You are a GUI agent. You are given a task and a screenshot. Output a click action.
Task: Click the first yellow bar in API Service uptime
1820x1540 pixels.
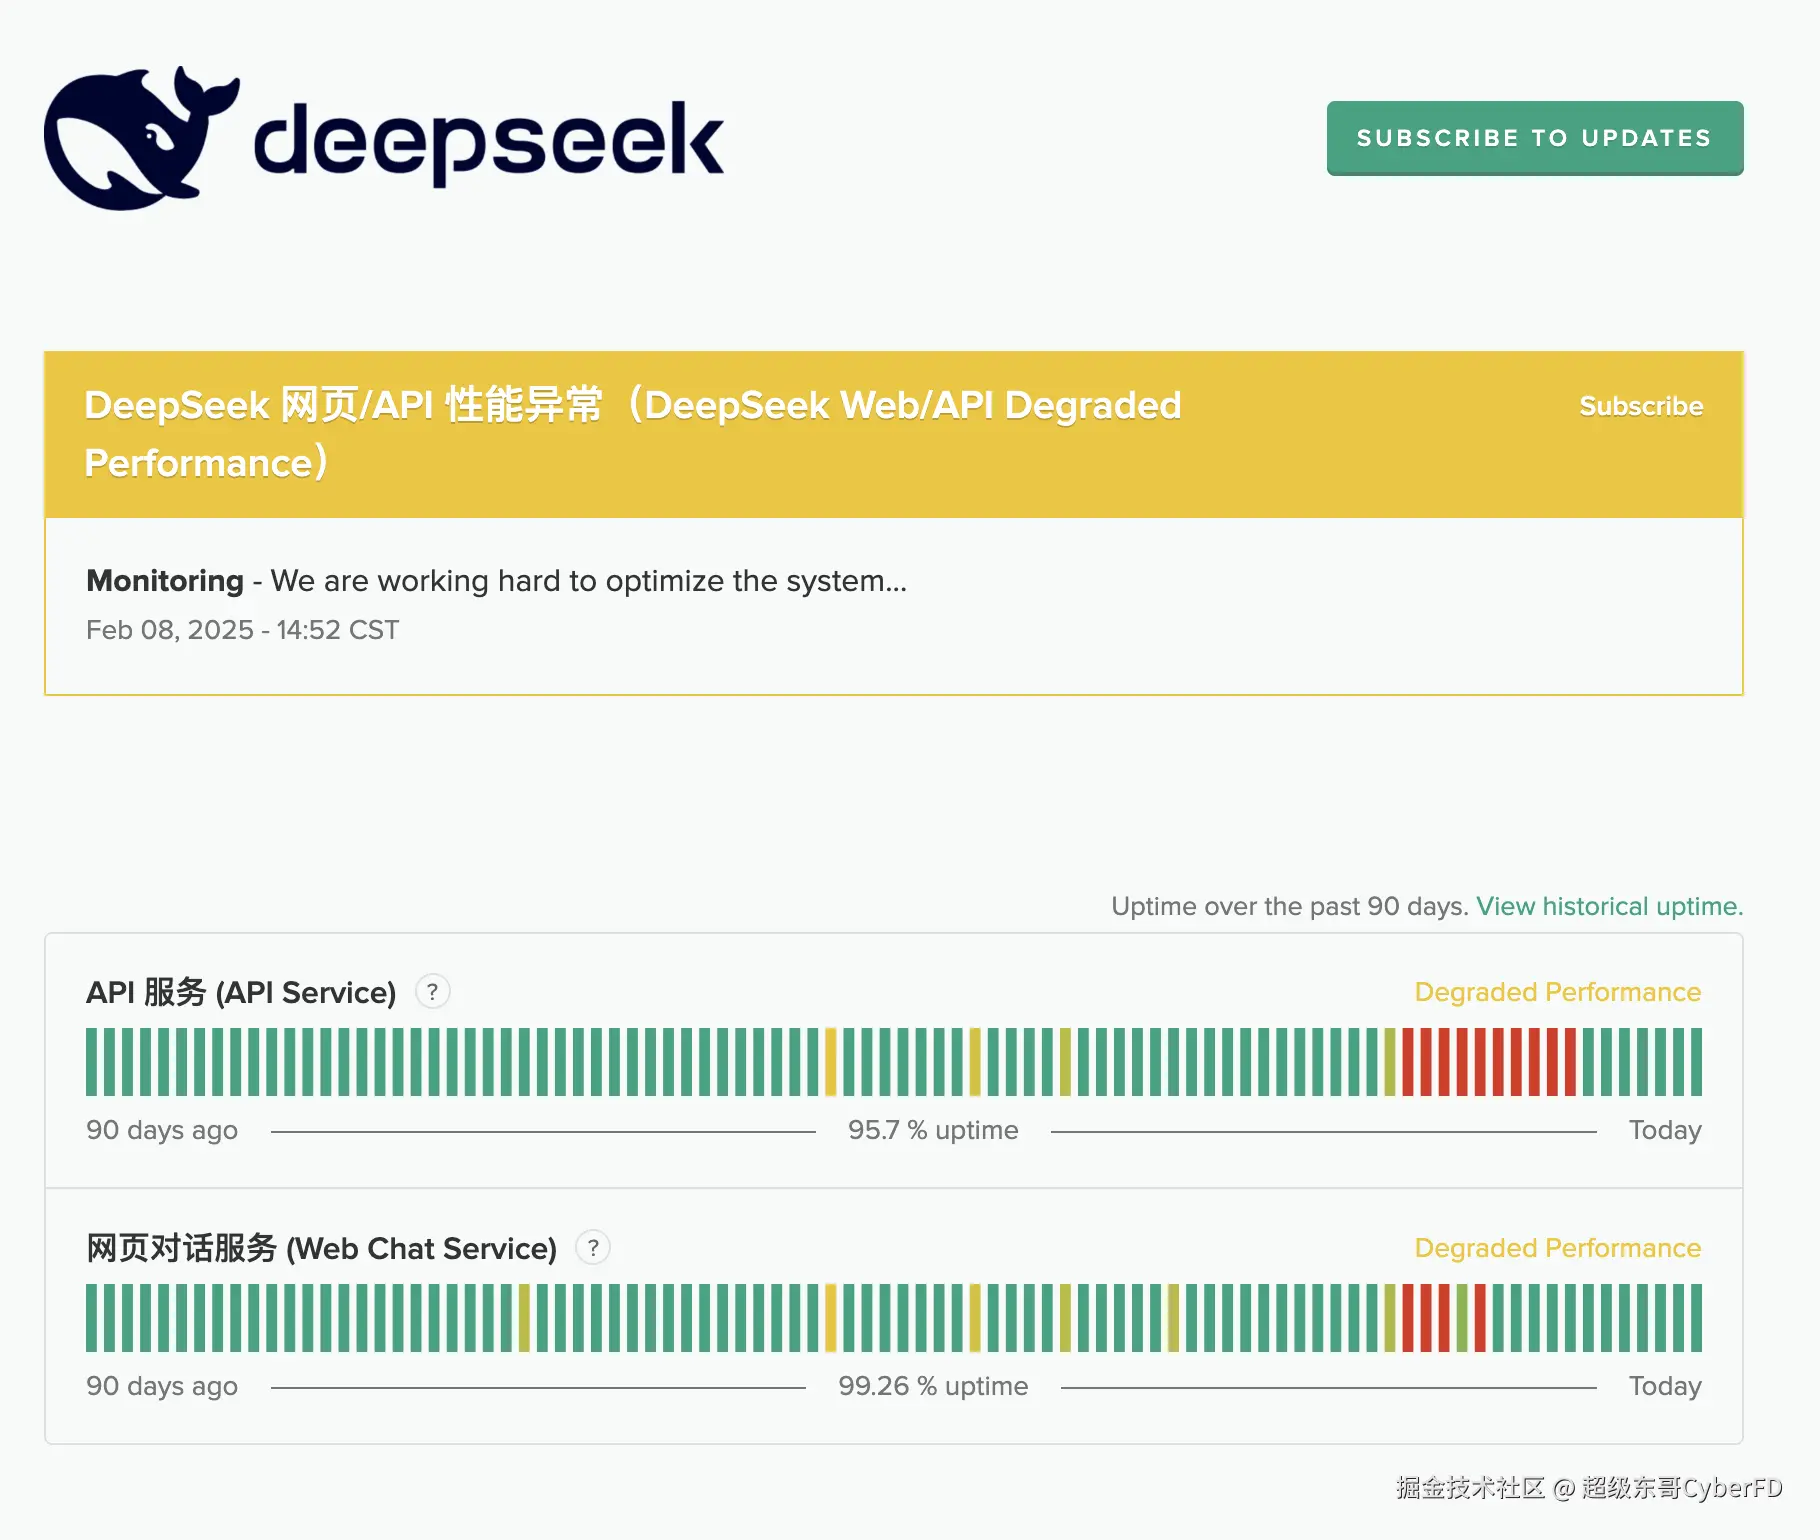tap(831, 1062)
